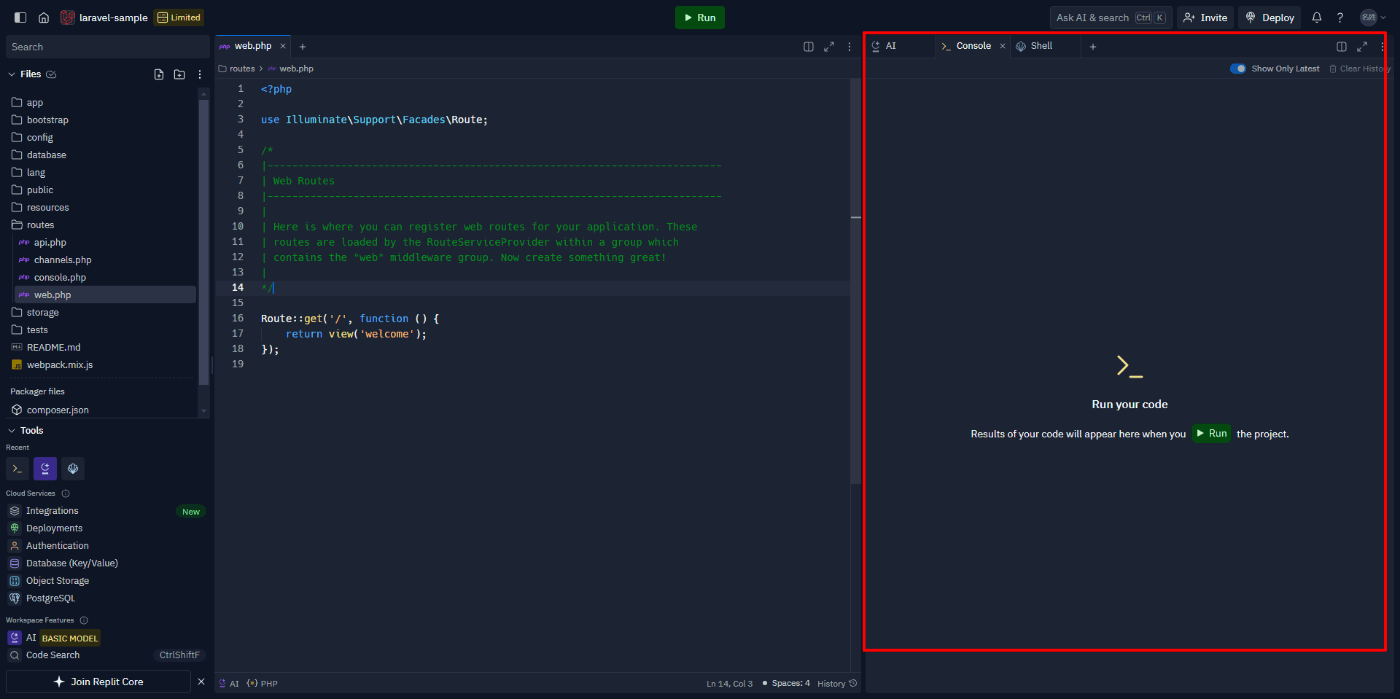Open help question mark icon

(1340, 17)
